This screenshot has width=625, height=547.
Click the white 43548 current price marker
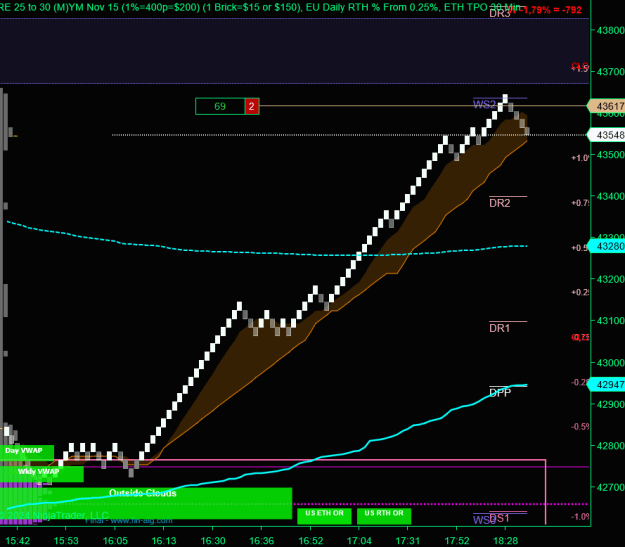(607, 135)
